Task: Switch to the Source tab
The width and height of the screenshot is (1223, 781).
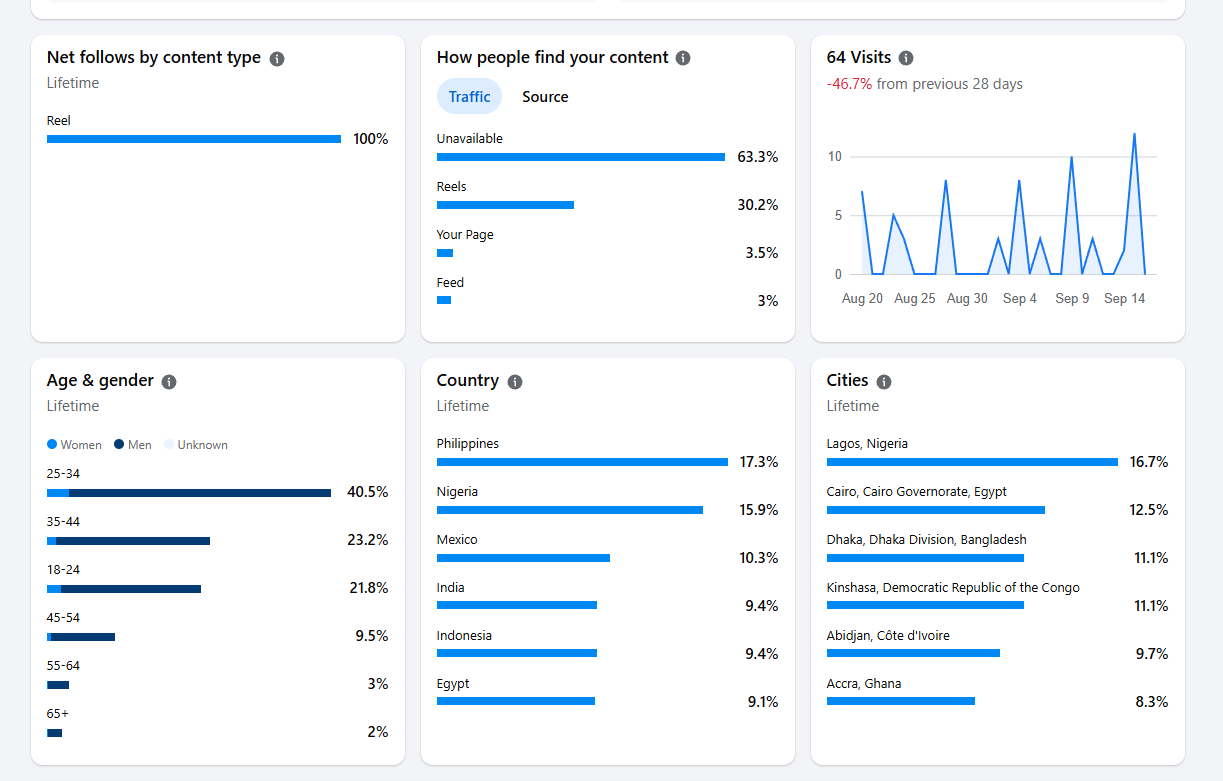Action: [545, 97]
